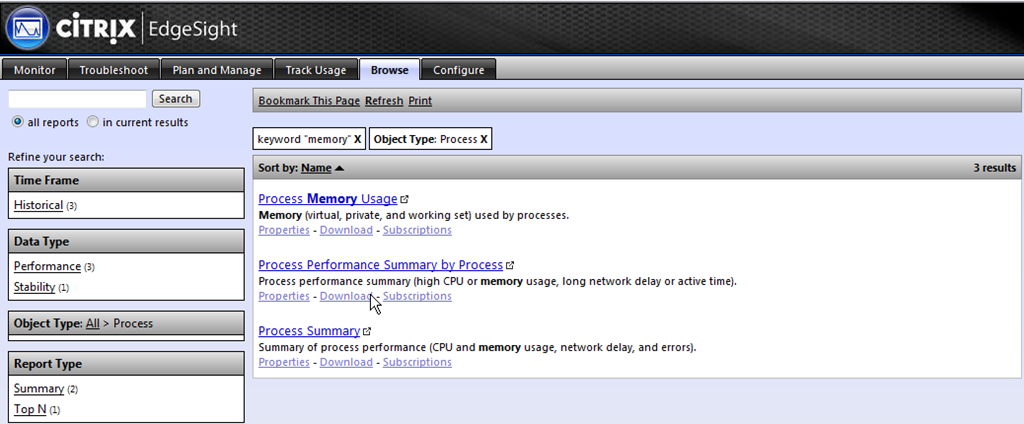Click the pop-out icon next to Process Summary

click(367, 331)
